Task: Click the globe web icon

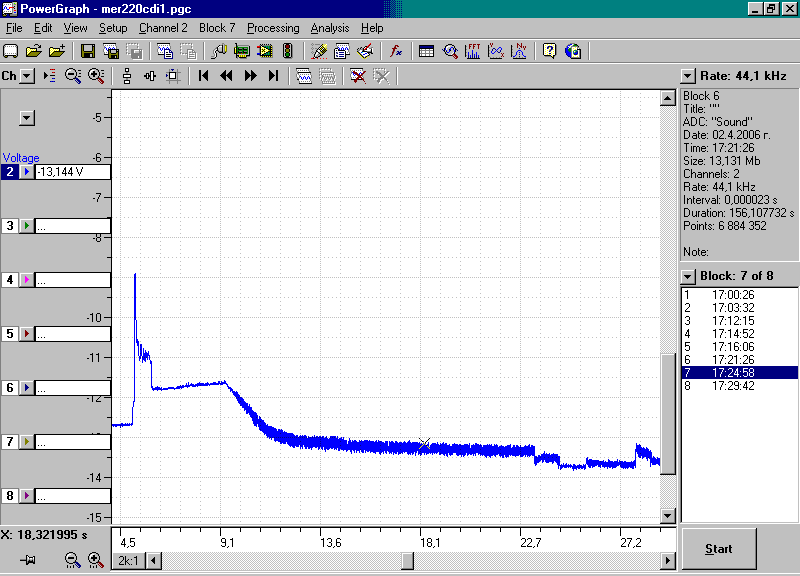Action: tap(573, 51)
